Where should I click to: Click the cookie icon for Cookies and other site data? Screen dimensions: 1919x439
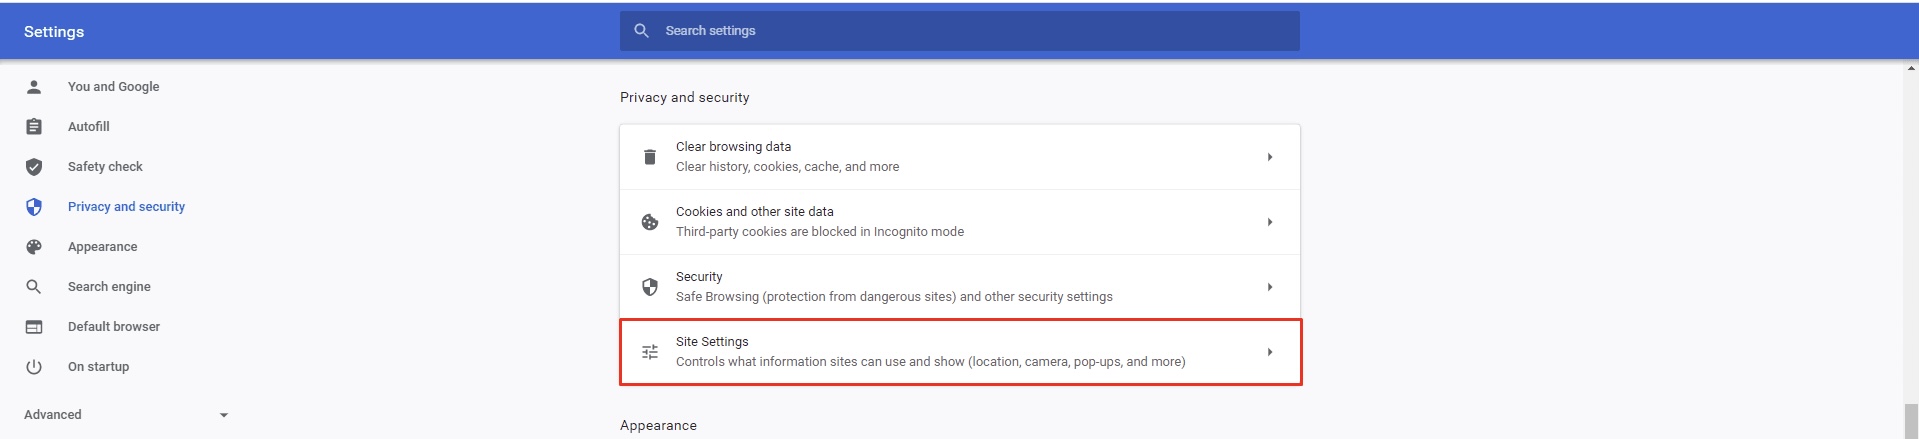point(650,222)
